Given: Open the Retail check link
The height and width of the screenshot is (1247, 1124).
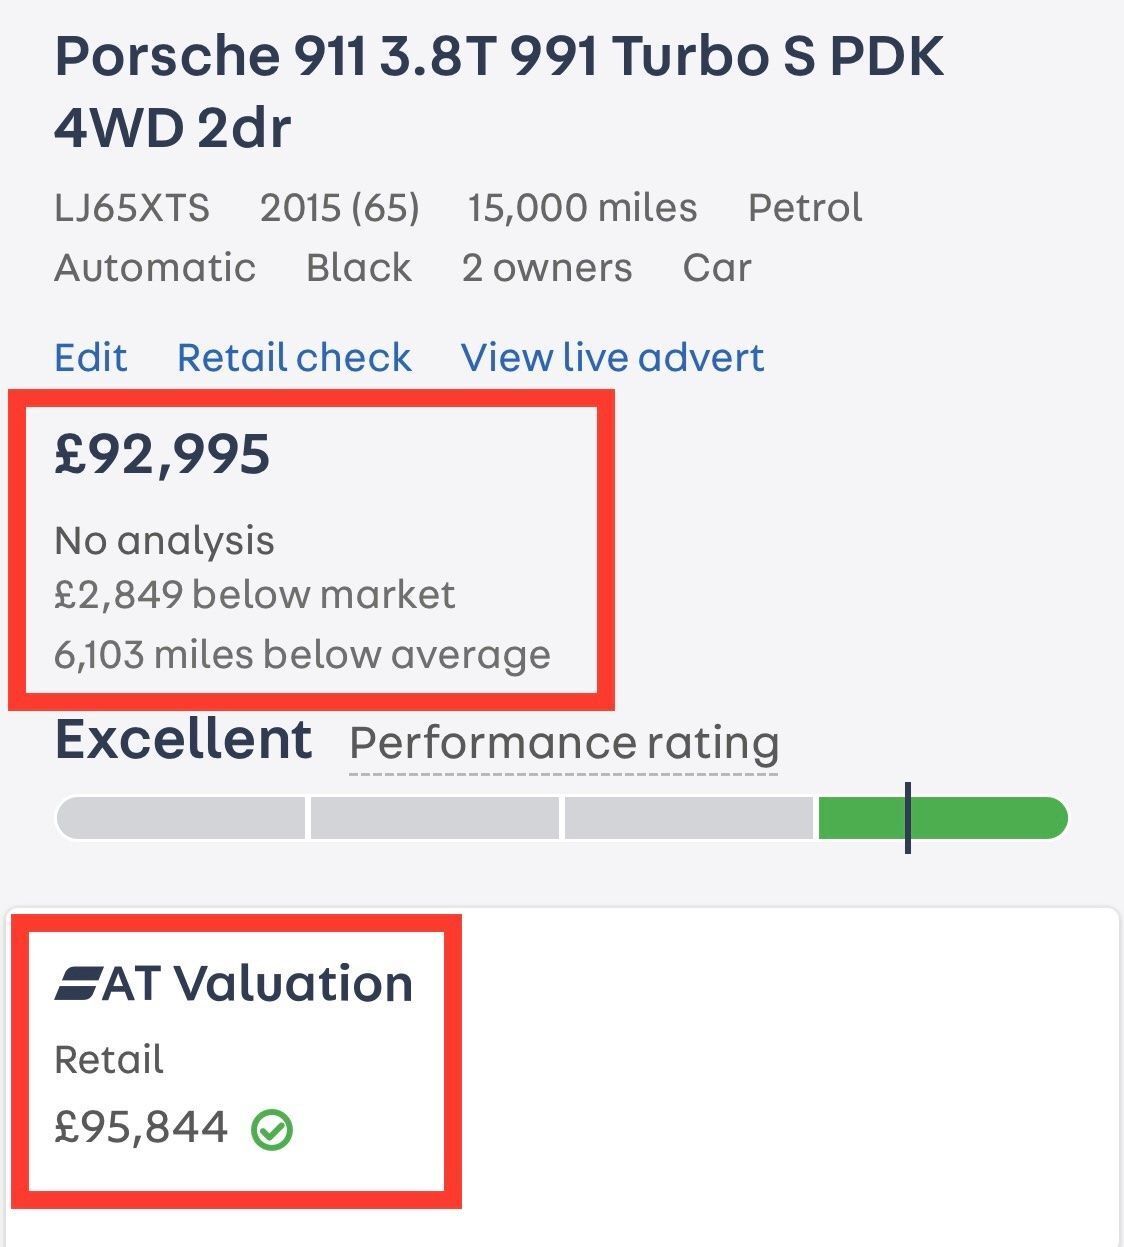Looking at the screenshot, I should click(294, 357).
